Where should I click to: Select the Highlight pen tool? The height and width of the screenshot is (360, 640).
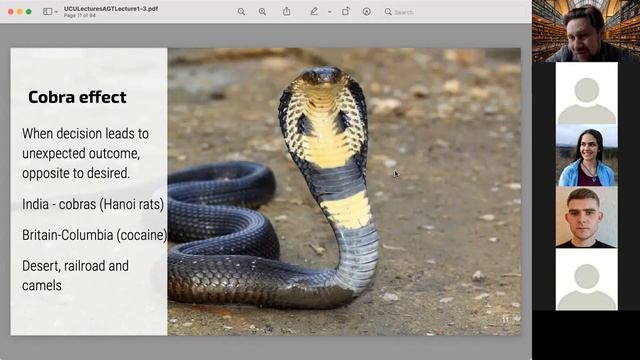pos(313,11)
